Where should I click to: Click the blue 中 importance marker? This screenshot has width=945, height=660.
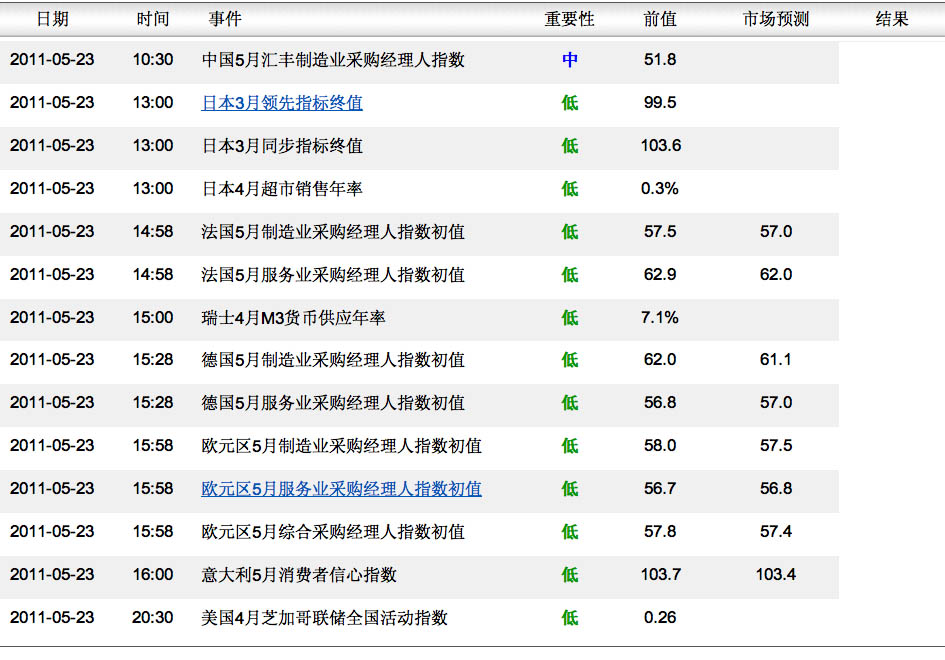pyautogui.click(x=570, y=60)
